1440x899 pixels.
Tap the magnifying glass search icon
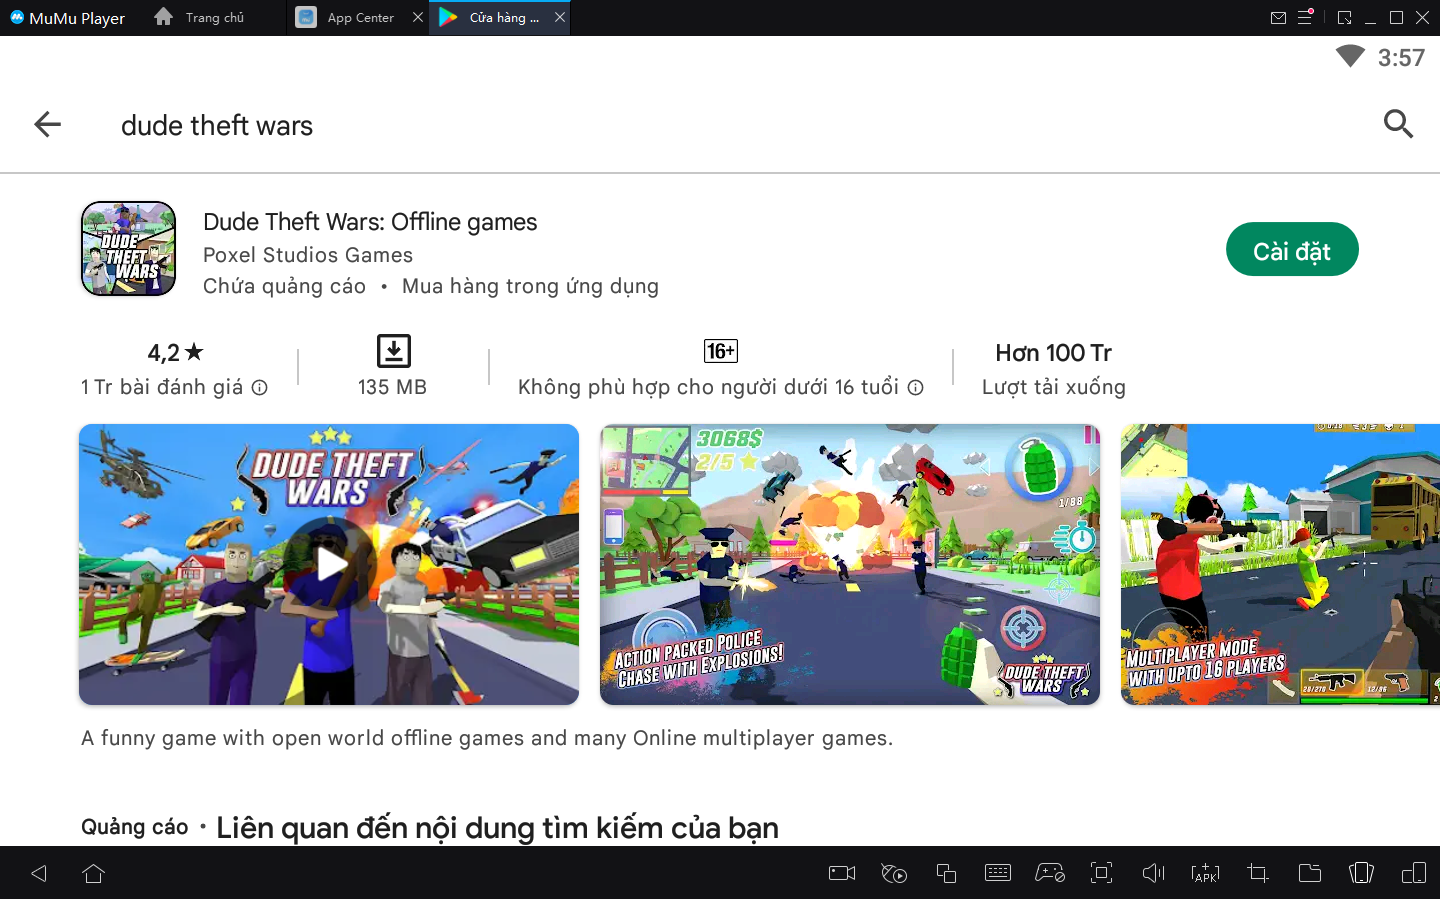1397,124
